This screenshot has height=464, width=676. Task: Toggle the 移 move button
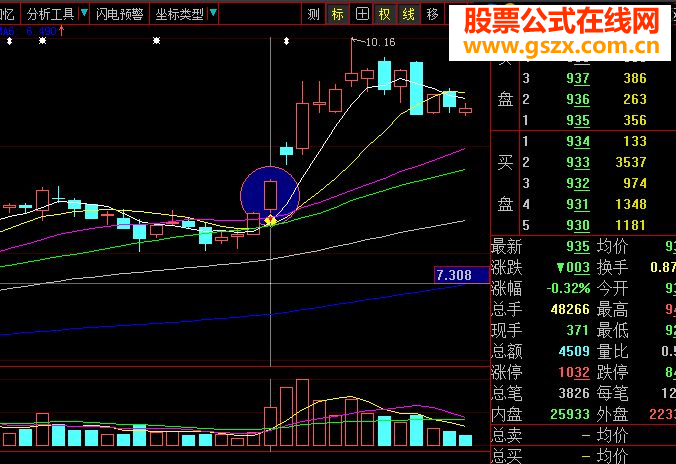point(432,14)
